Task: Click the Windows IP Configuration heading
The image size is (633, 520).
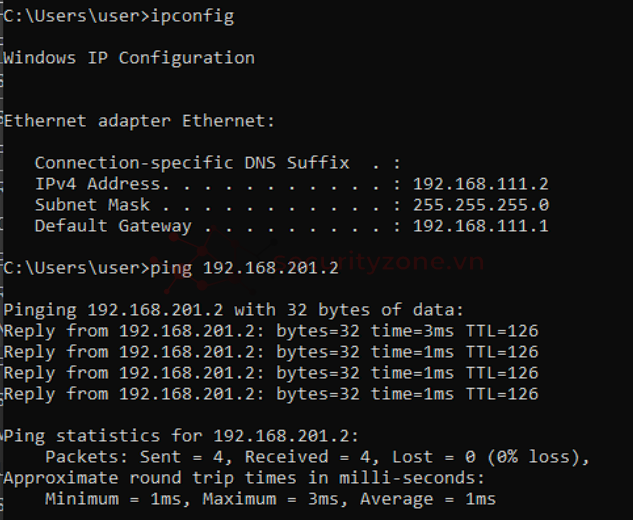Action: click(128, 58)
